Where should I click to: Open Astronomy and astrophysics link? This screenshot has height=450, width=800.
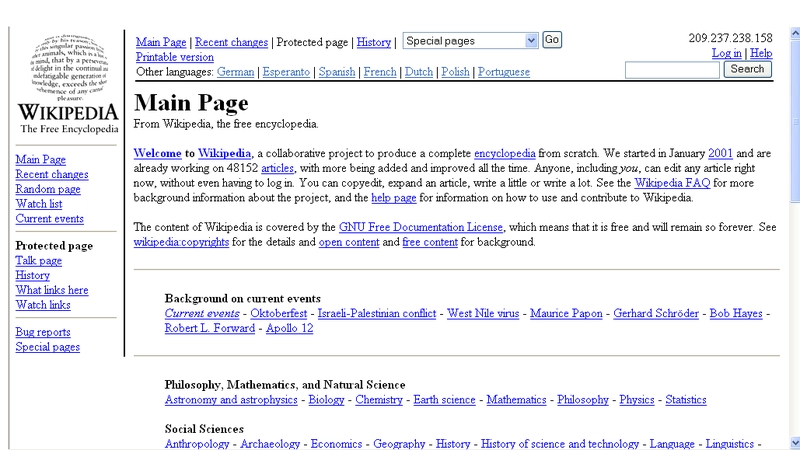pos(231,400)
